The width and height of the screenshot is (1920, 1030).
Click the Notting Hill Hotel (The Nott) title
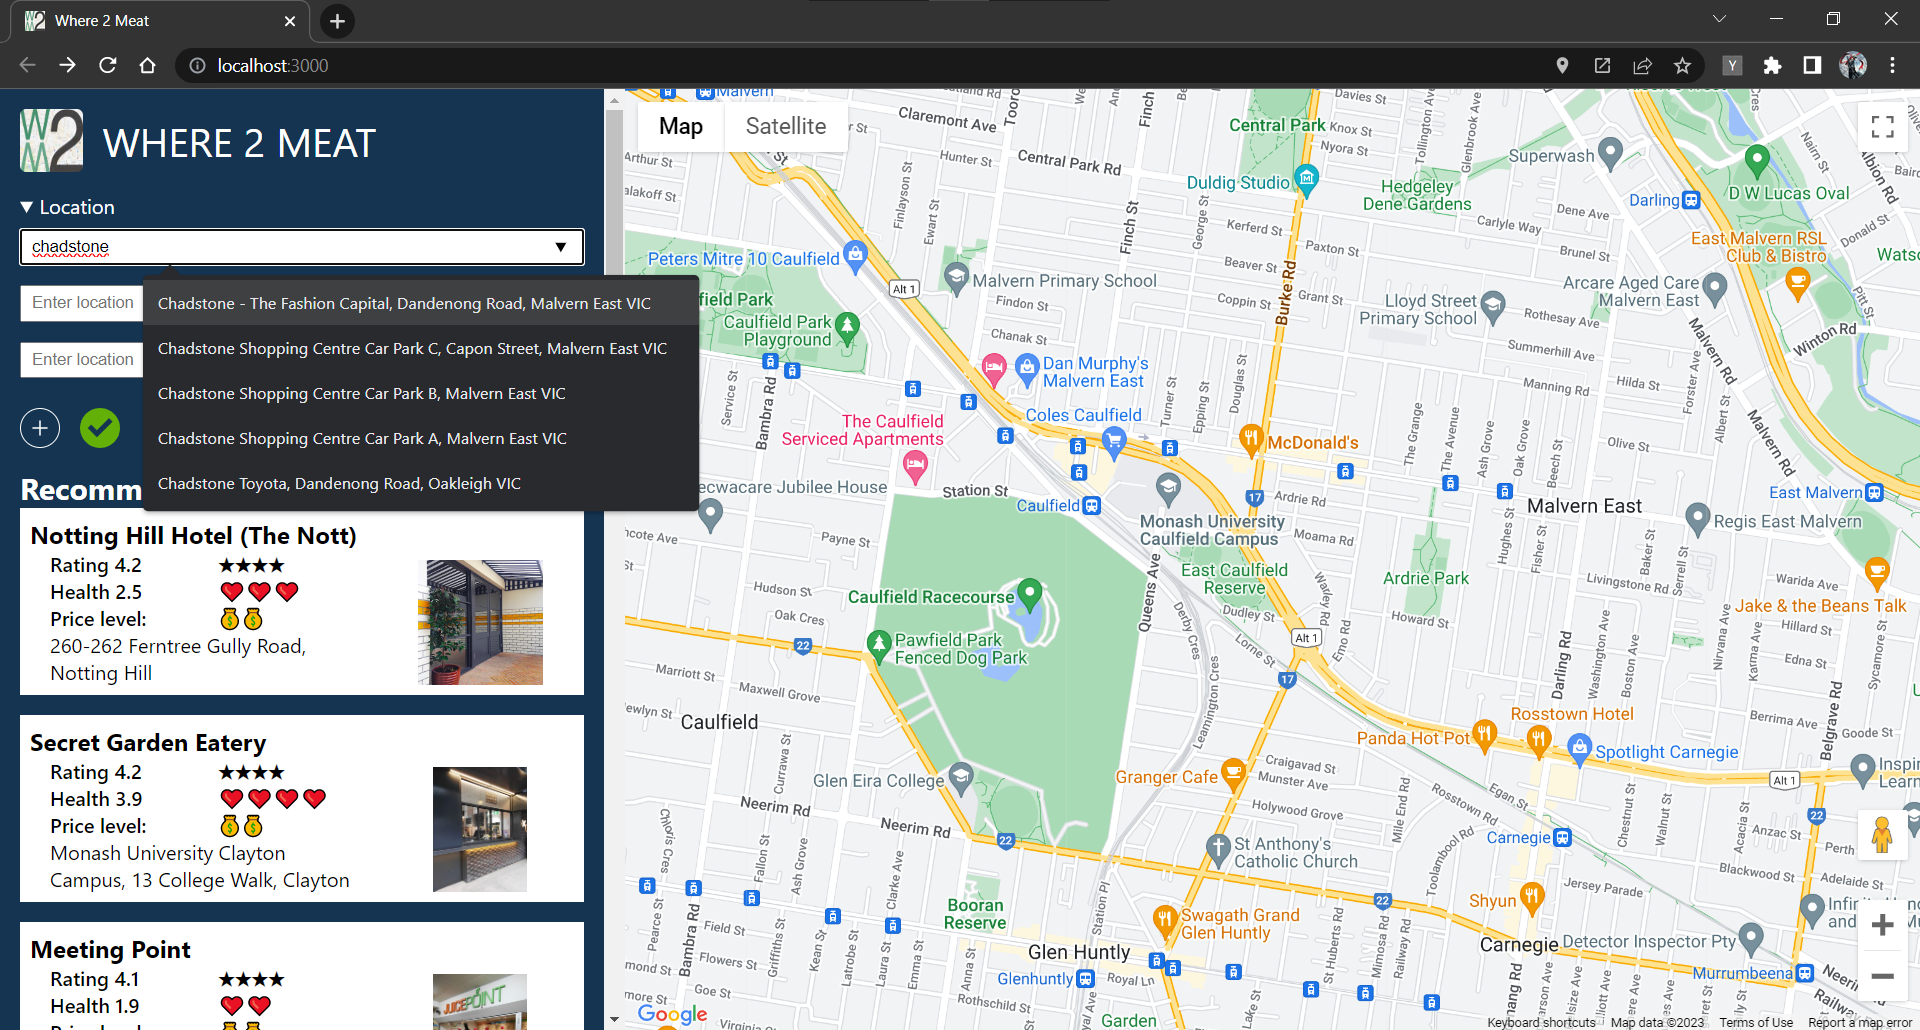[x=194, y=536]
